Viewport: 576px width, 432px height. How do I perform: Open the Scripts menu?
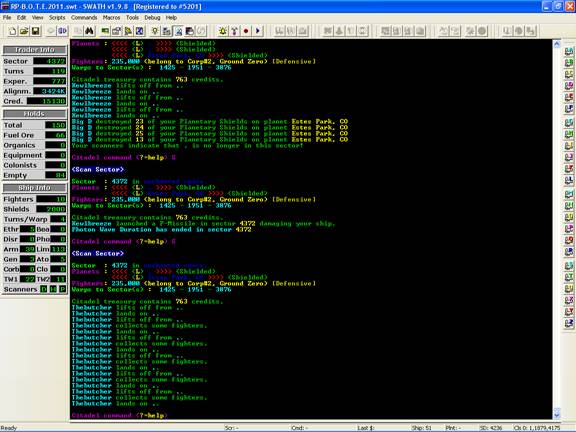pos(57,17)
